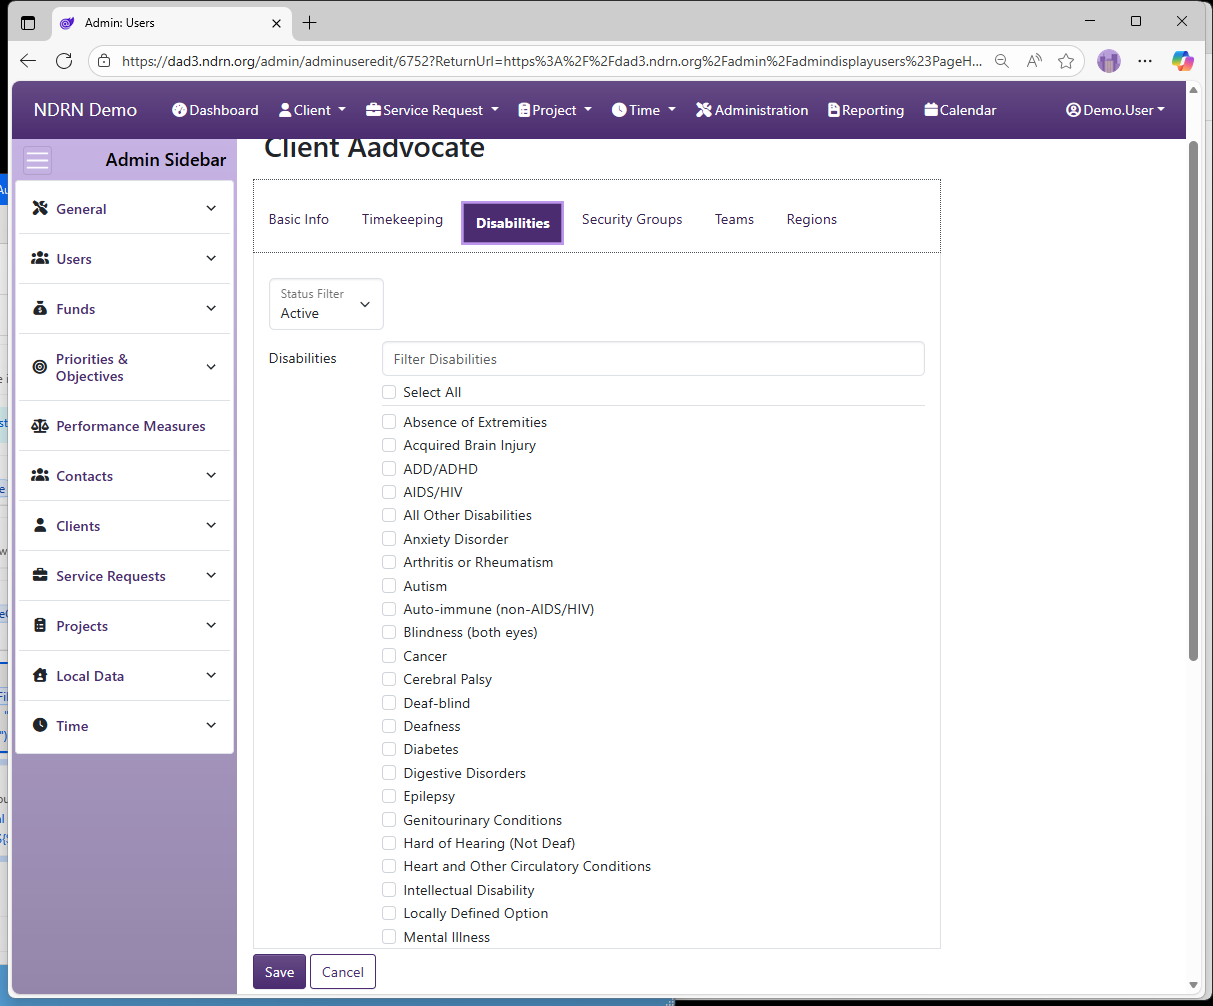The height and width of the screenshot is (1006, 1213).
Task: Tick the Autism checkbox
Action: (x=389, y=586)
